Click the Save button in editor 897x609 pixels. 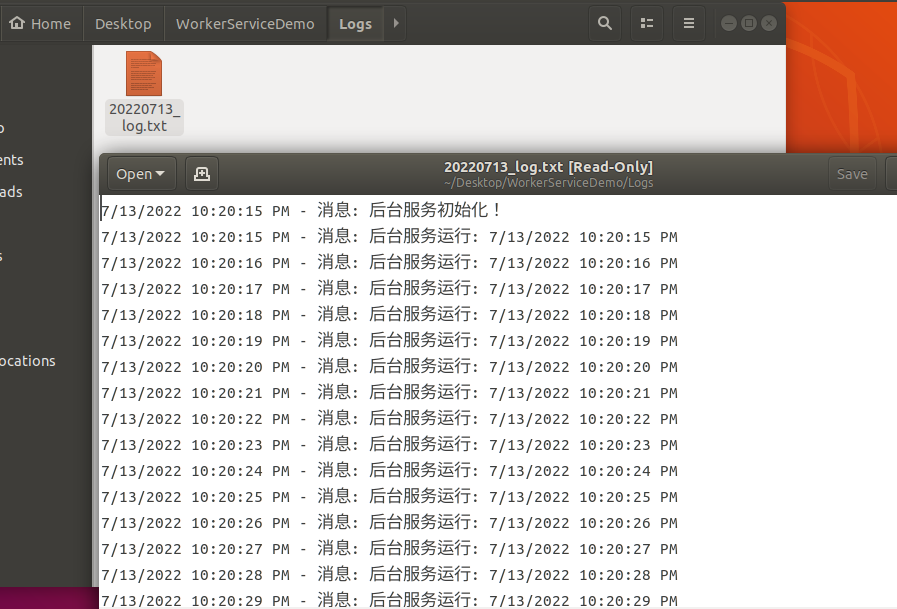click(852, 174)
